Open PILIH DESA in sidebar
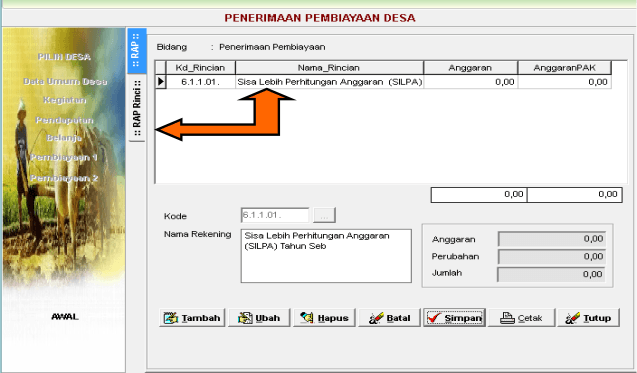Screen dimensions: 637x373 point(64,57)
